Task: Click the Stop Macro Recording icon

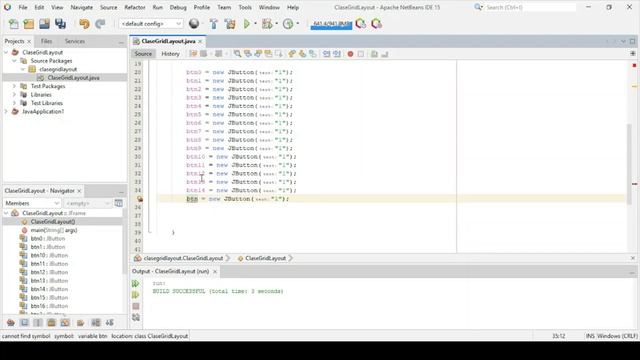Action: 361,54
